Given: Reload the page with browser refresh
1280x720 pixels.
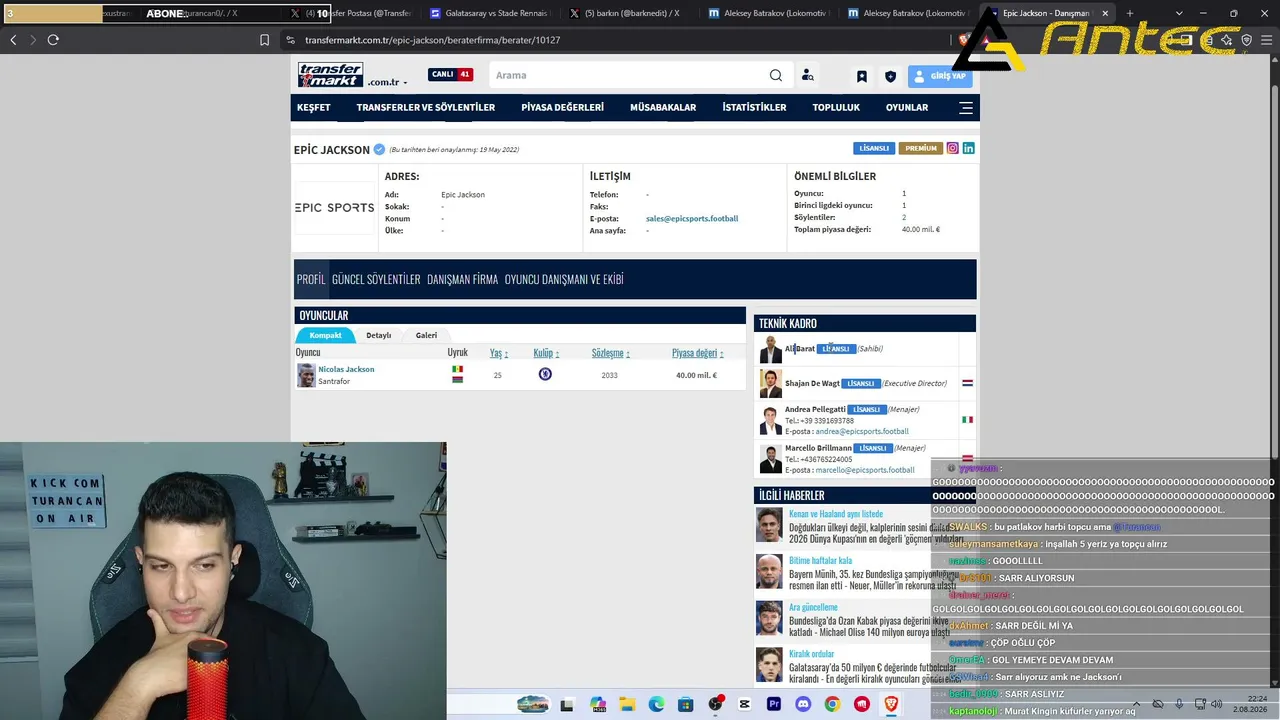Looking at the screenshot, I should [x=53, y=40].
